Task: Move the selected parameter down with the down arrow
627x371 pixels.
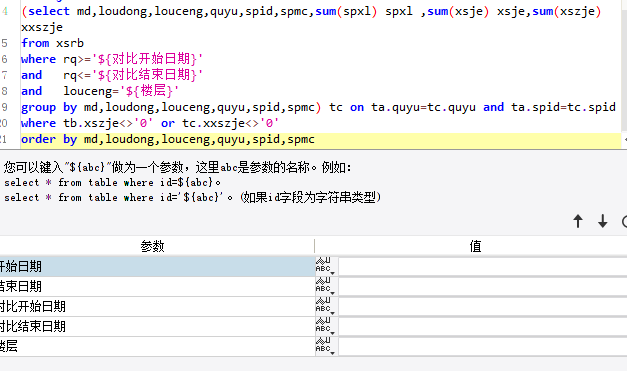Action: pyautogui.click(x=603, y=221)
